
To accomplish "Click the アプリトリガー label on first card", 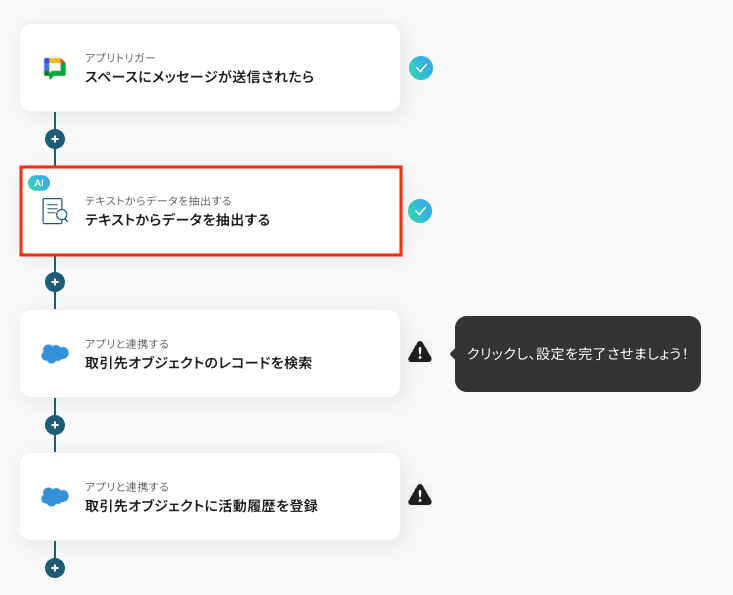I will [120, 58].
